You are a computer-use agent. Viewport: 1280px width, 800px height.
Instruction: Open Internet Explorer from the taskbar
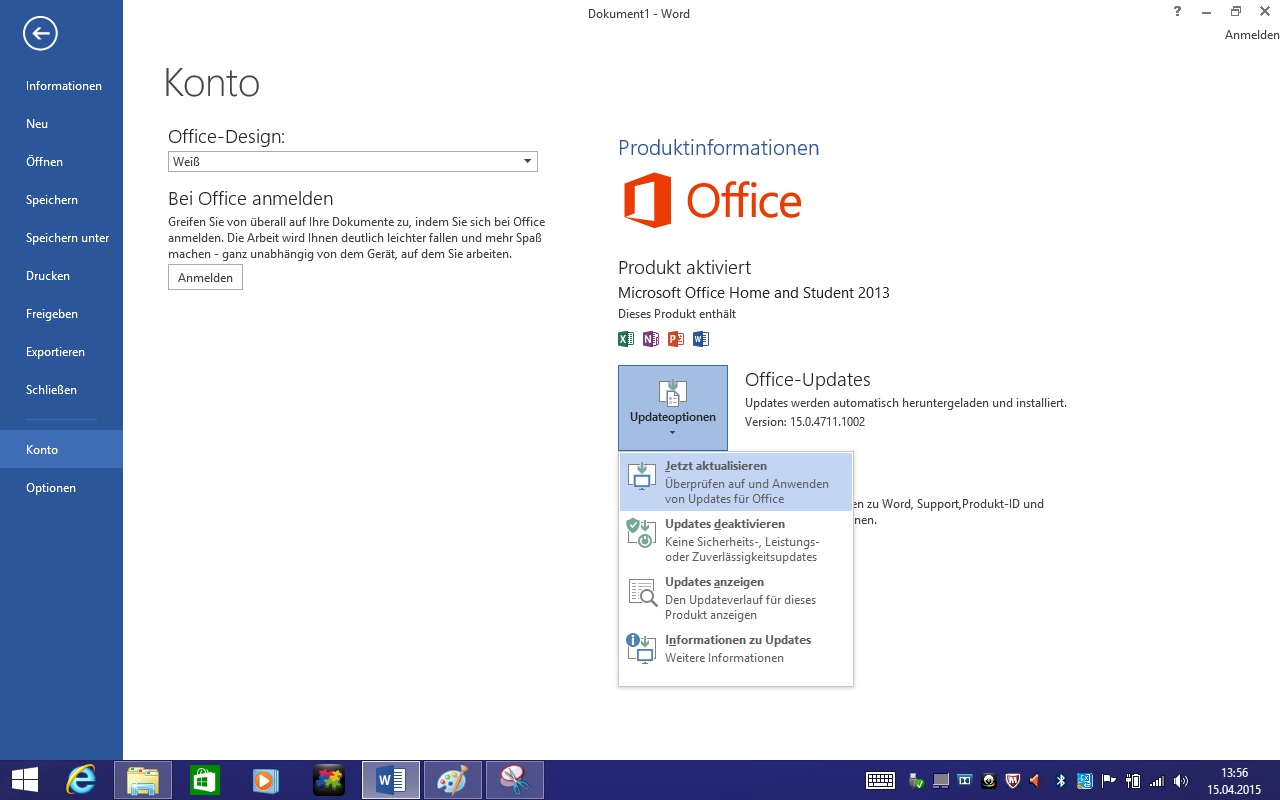coord(81,780)
